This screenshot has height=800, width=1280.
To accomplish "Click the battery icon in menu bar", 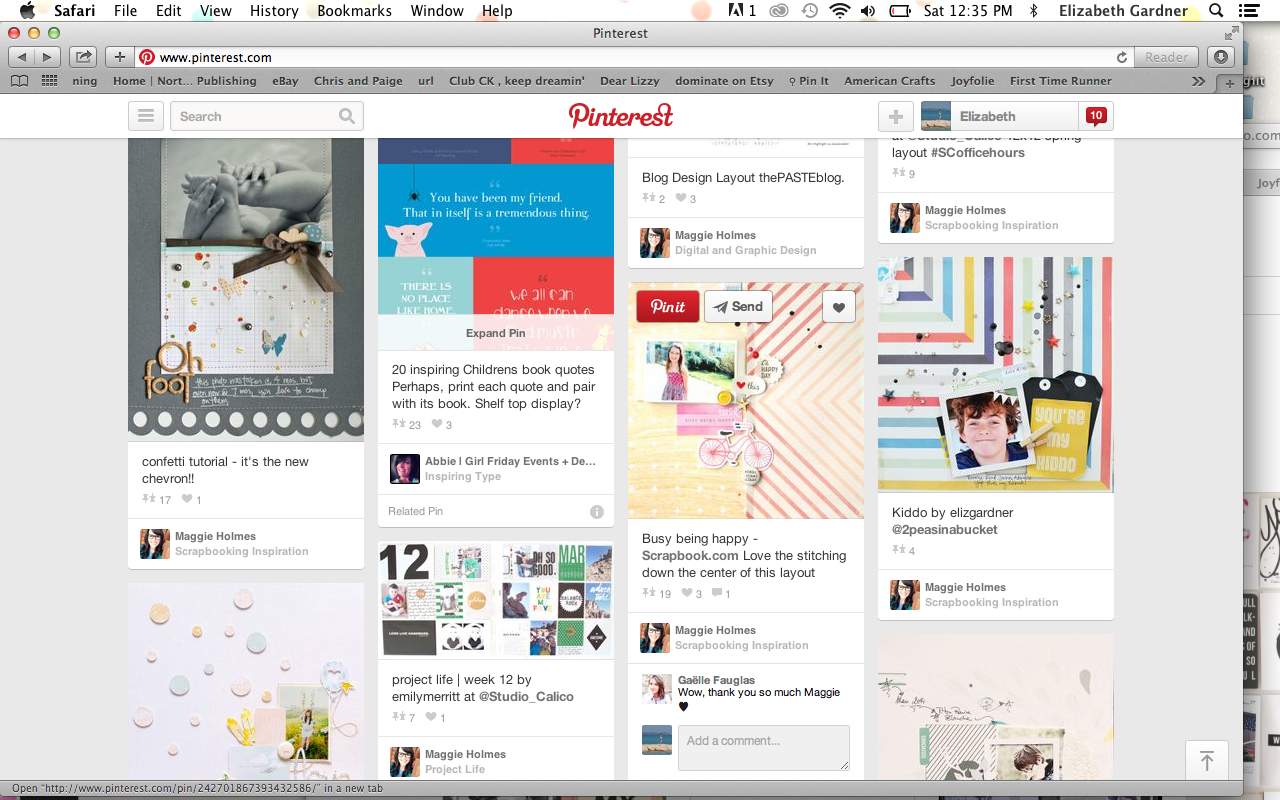I will point(900,11).
